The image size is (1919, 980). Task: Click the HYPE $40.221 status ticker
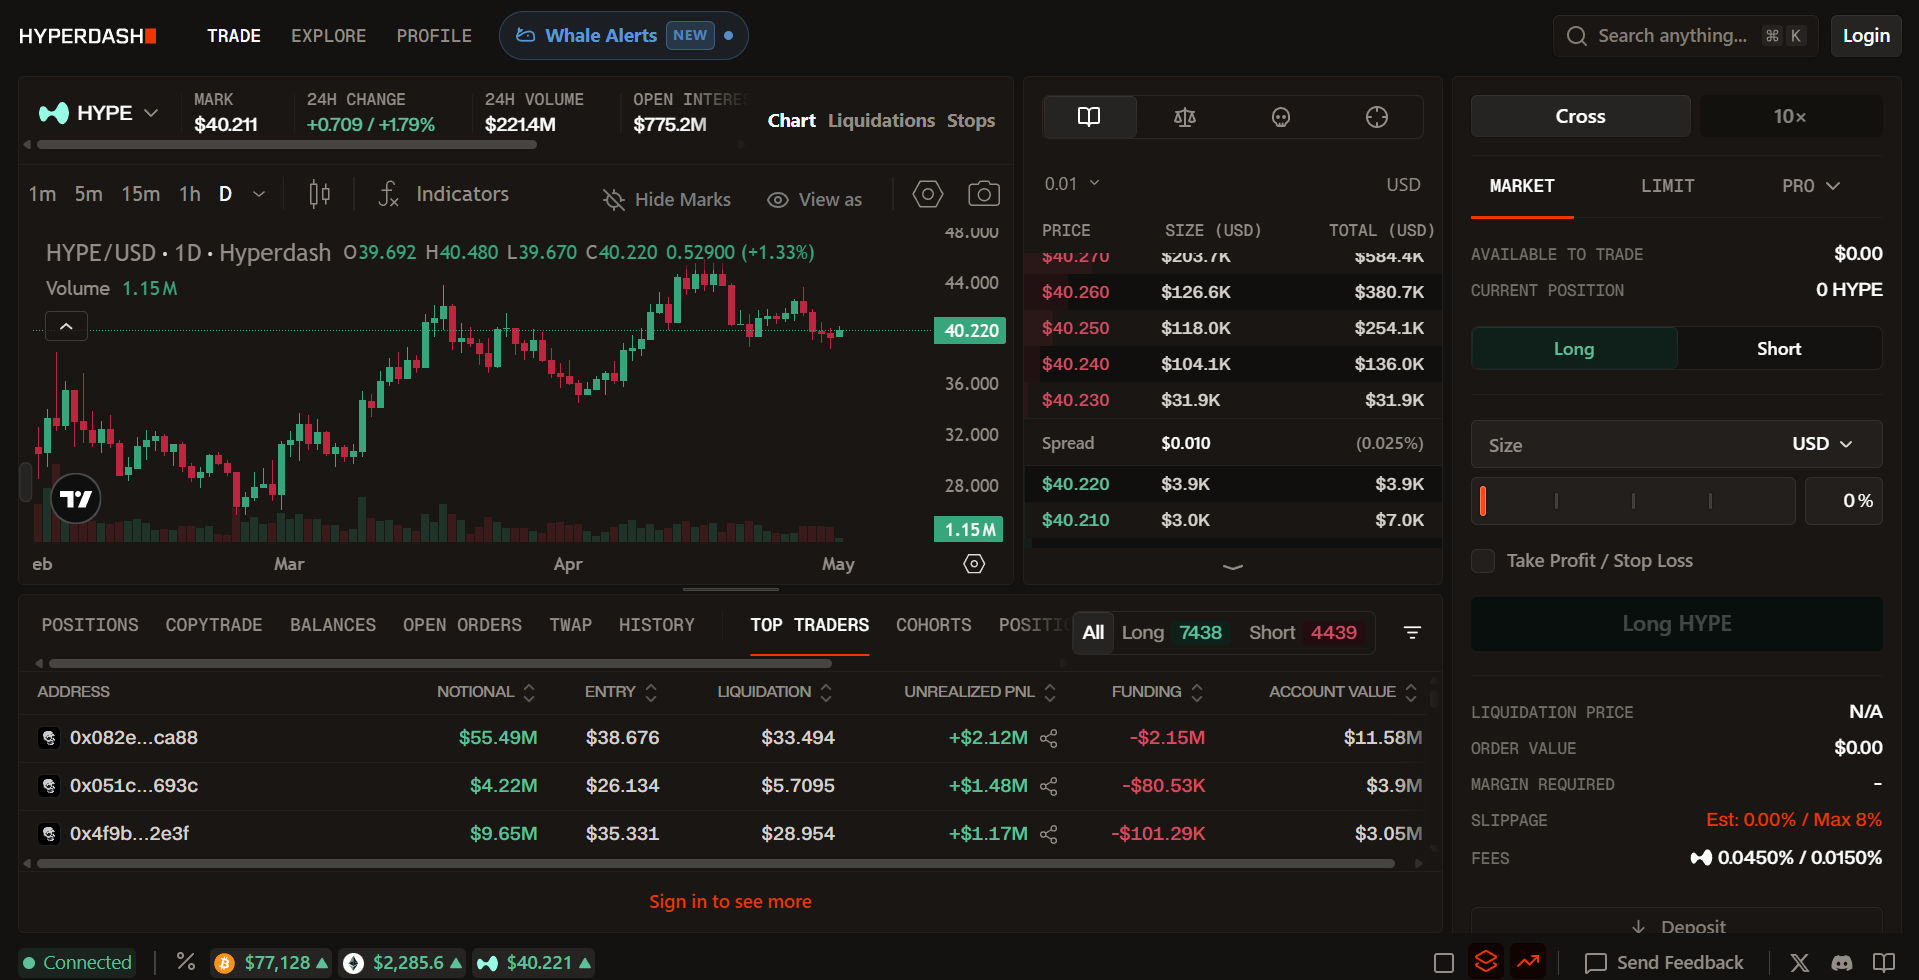pyautogui.click(x=534, y=963)
